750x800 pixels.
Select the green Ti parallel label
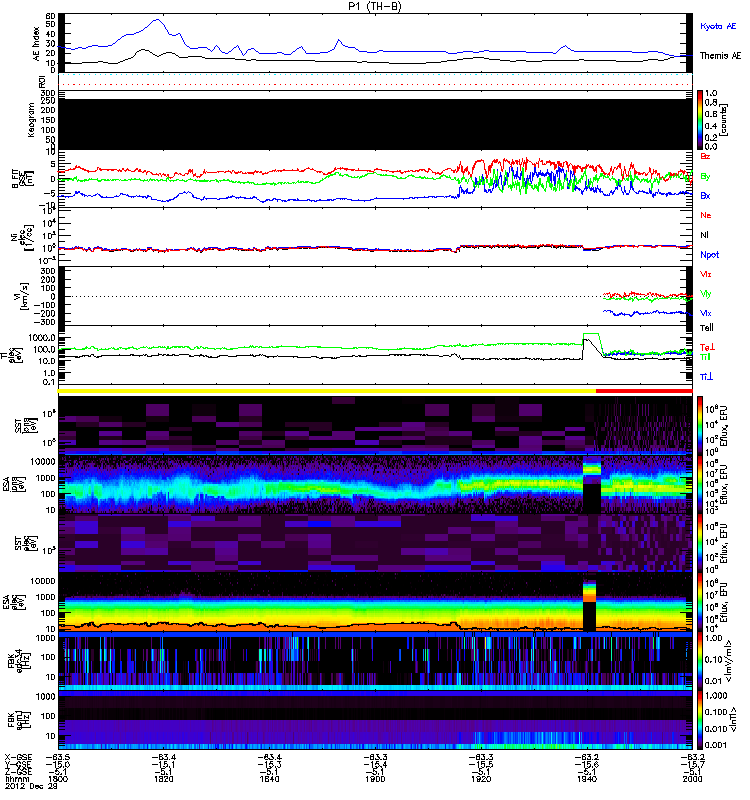click(705, 357)
